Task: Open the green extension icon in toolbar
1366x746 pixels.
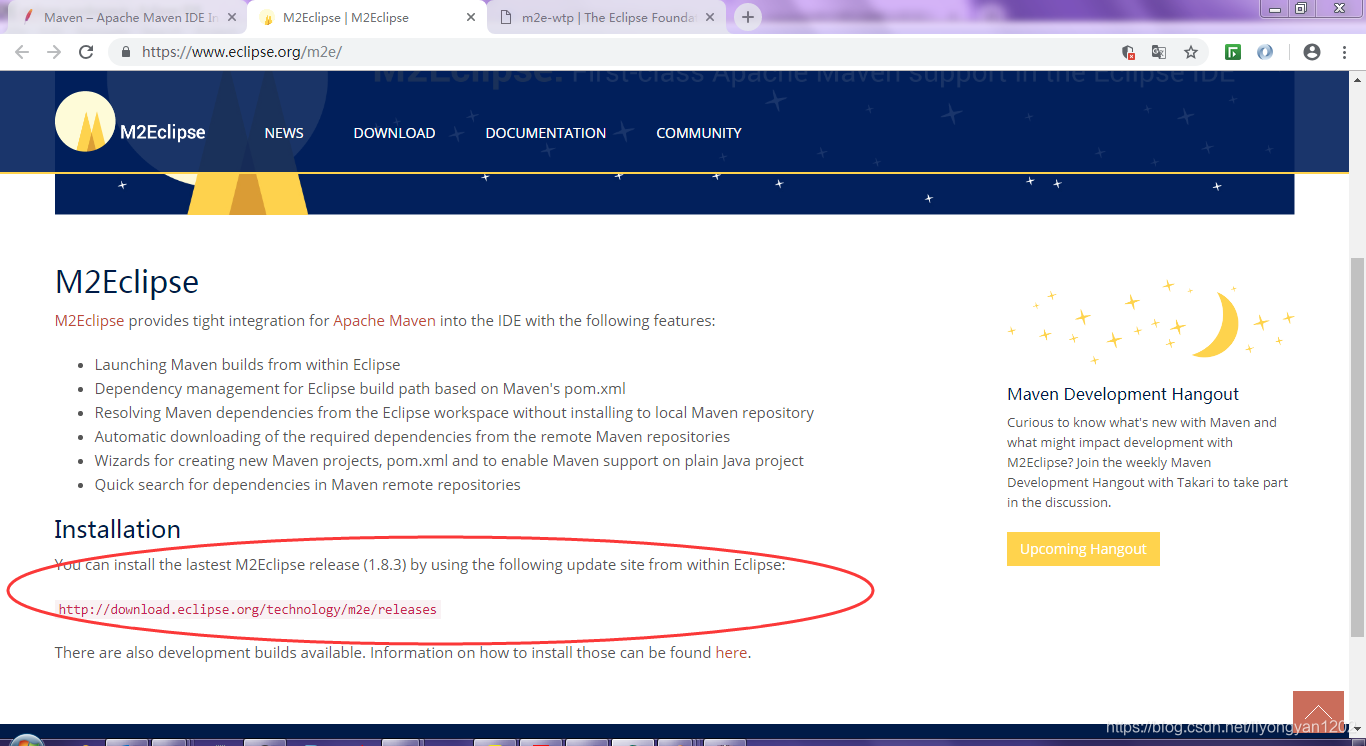Action: click(1233, 52)
